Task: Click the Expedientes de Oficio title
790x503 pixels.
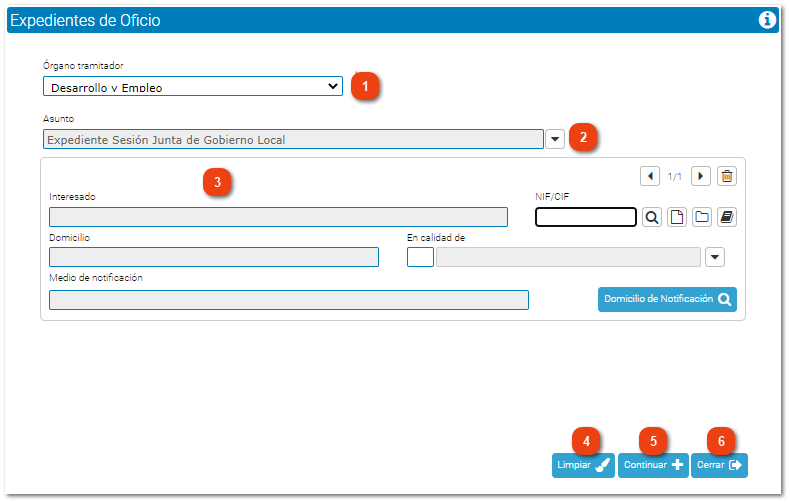Action: (x=85, y=20)
